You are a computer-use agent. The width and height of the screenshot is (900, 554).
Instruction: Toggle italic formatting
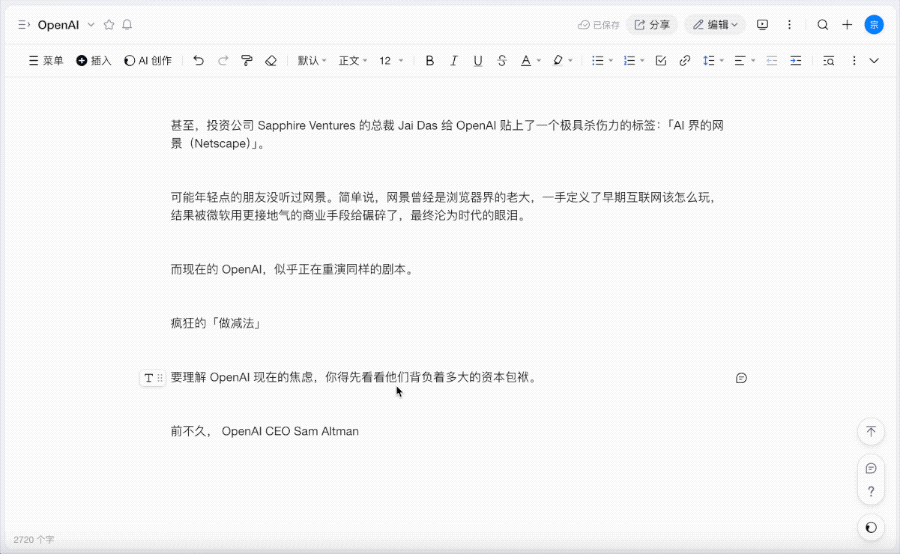[453, 61]
